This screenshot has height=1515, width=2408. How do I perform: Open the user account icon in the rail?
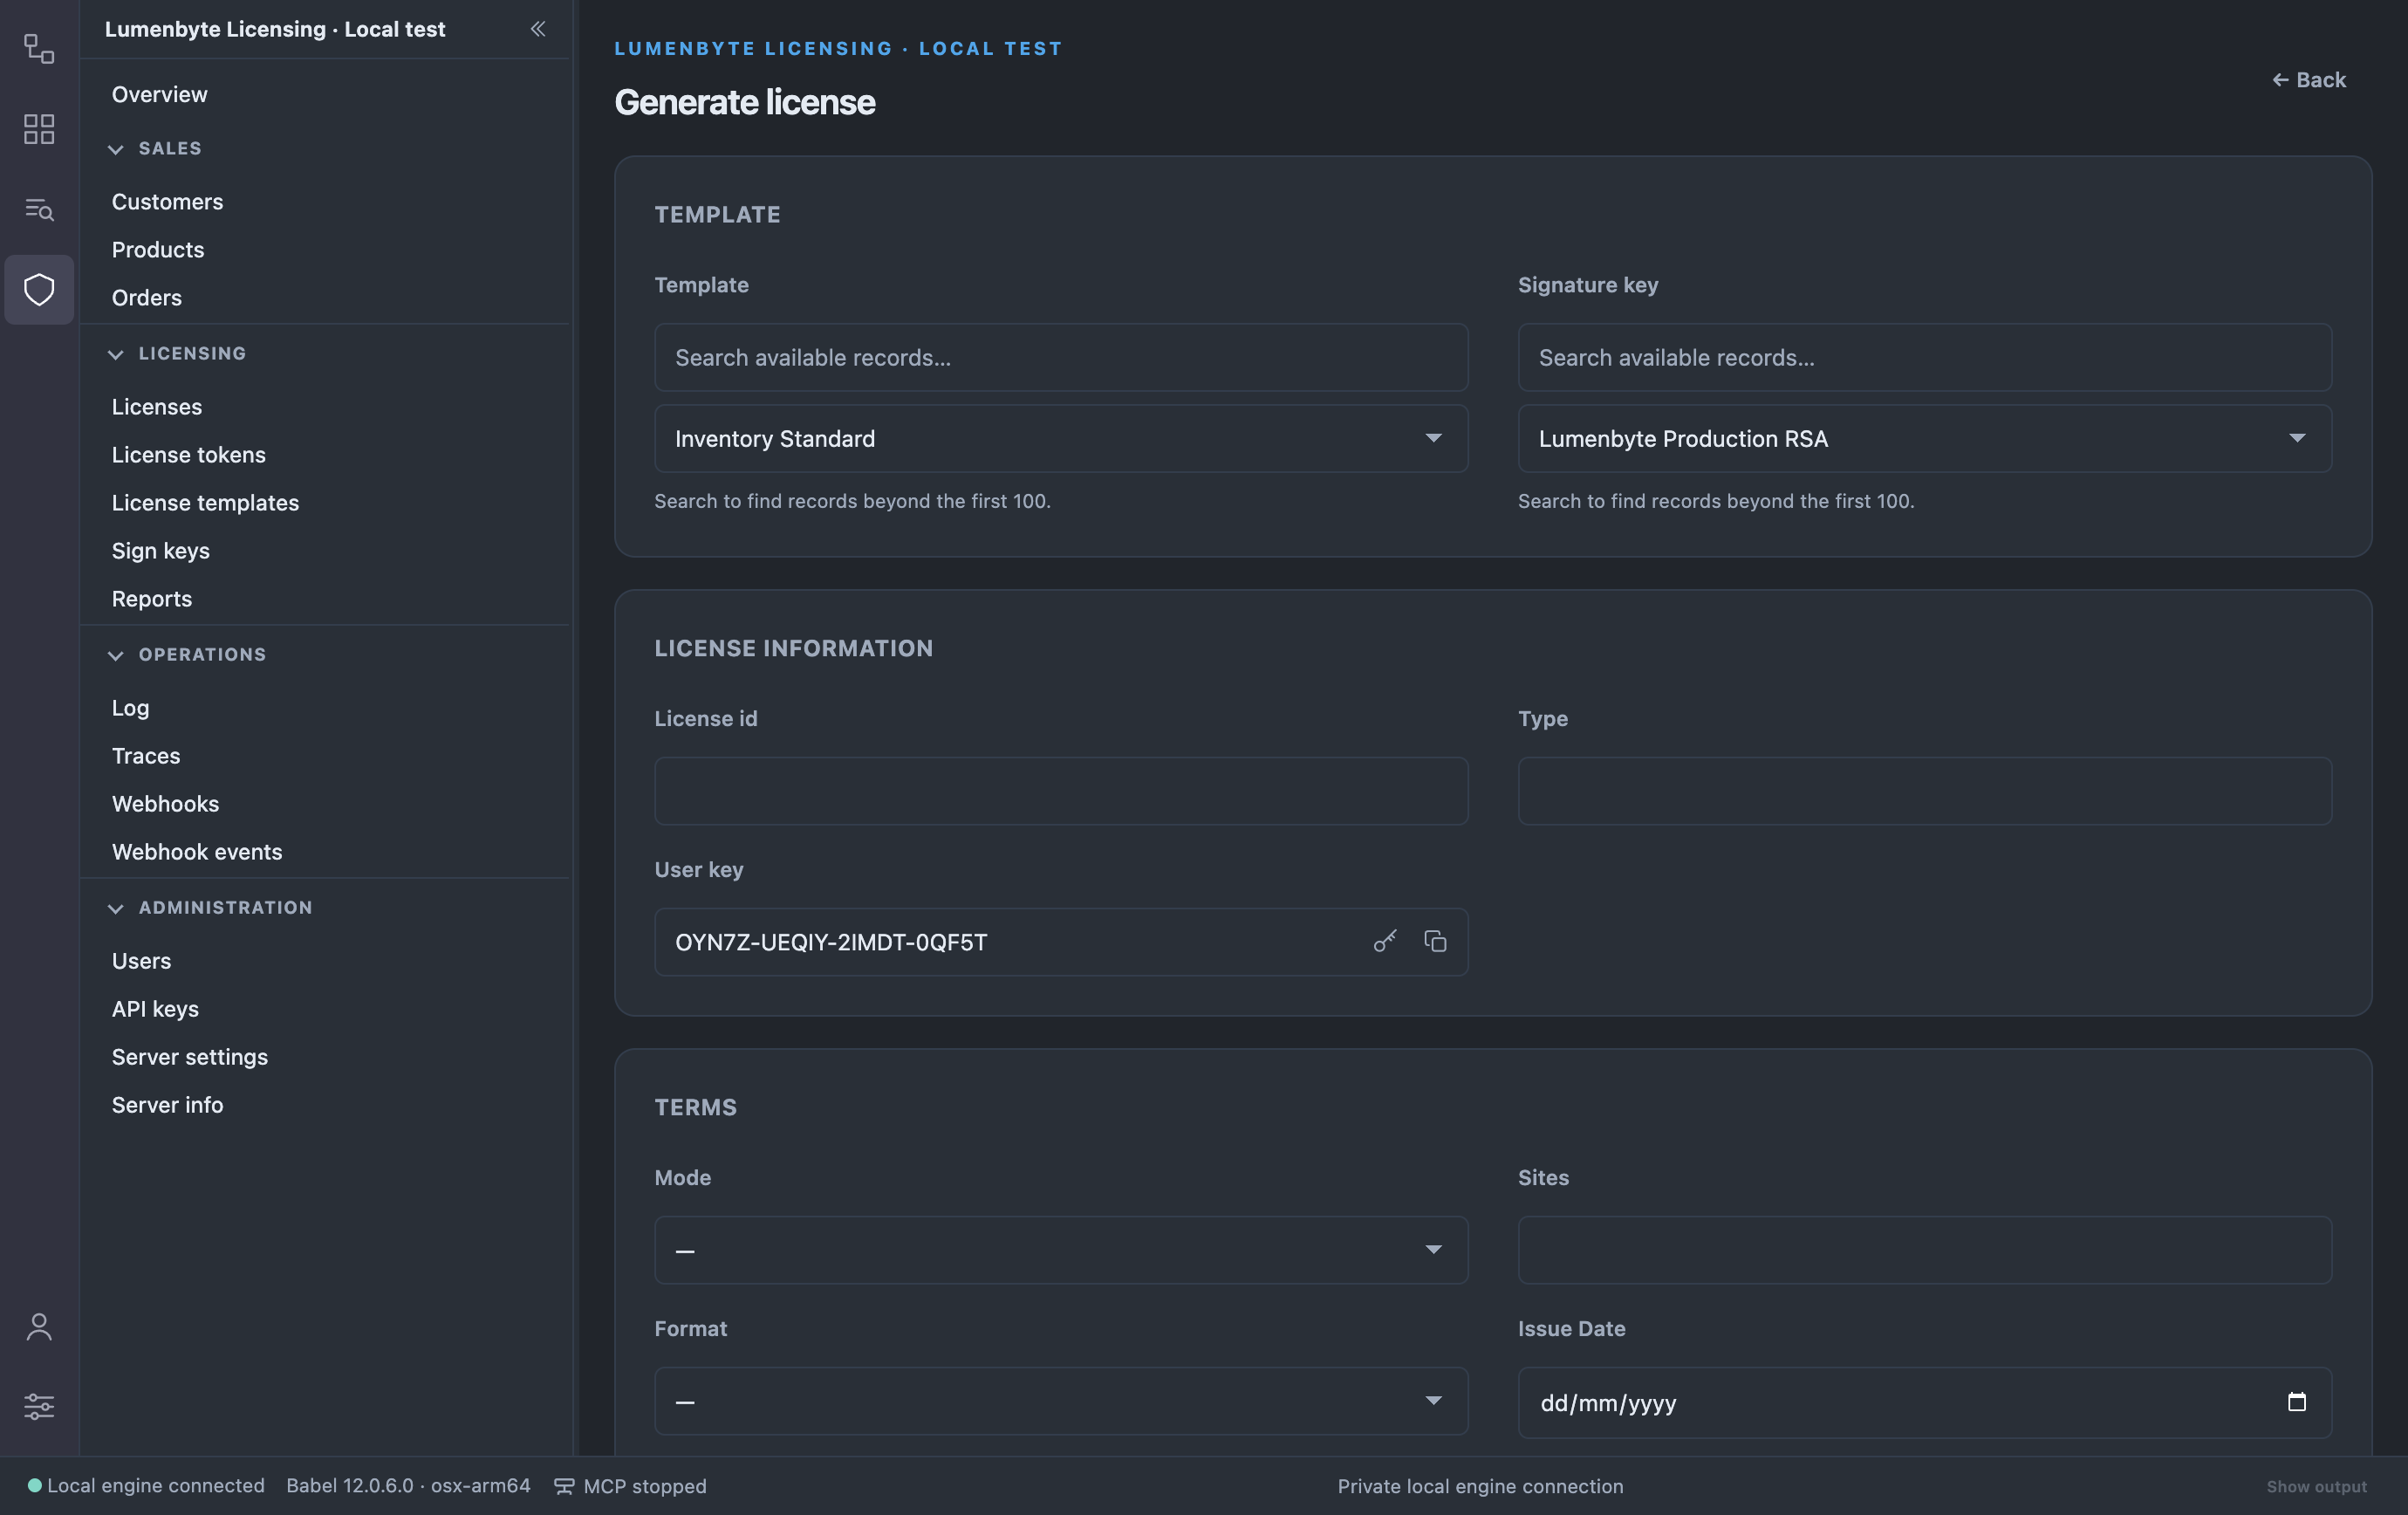pyautogui.click(x=39, y=1327)
